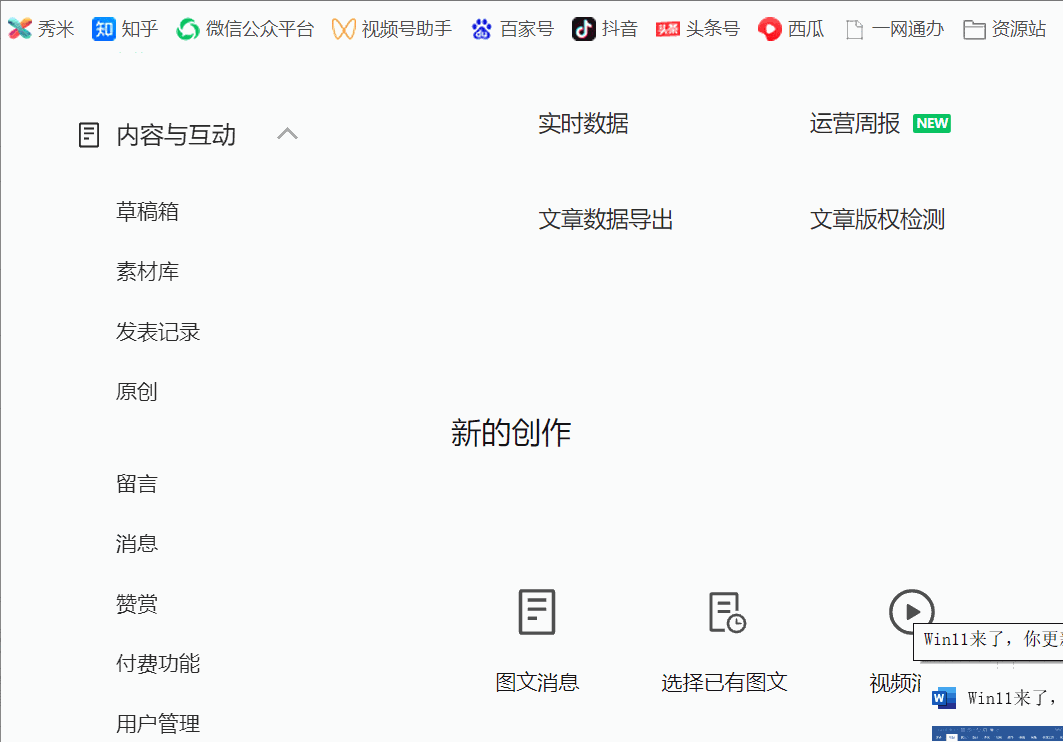Viewport: 1063px width, 742px height.
Task: Click the 图文消息 label
Action: pyautogui.click(x=537, y=682)
